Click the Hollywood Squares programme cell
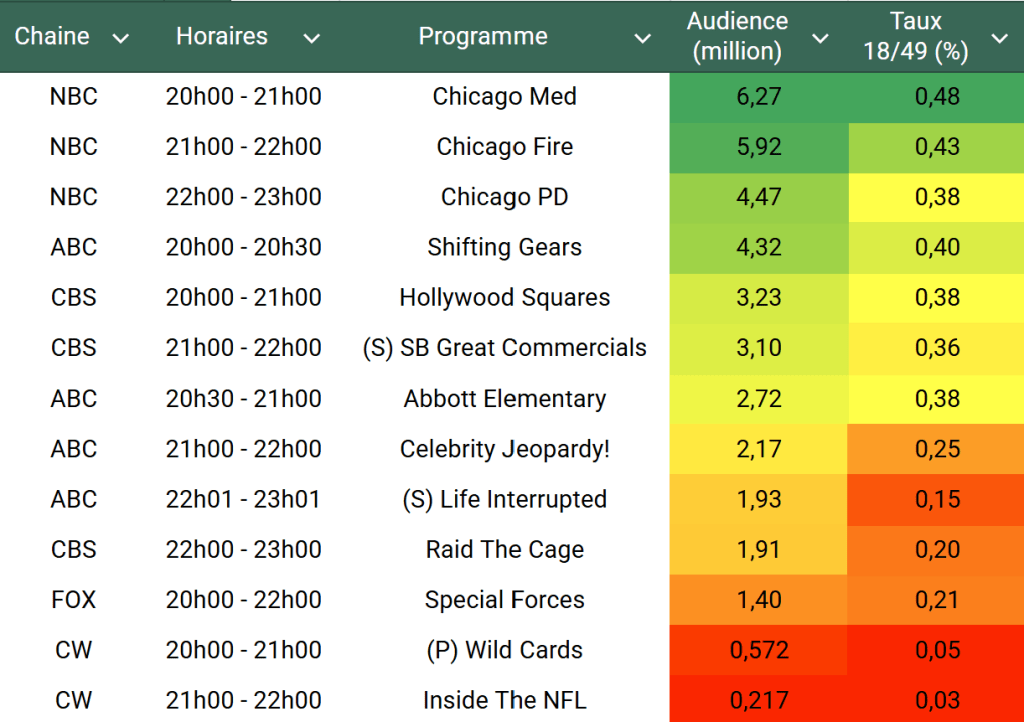This screenshot has width=1024, height=722. [x=504, y=298]
